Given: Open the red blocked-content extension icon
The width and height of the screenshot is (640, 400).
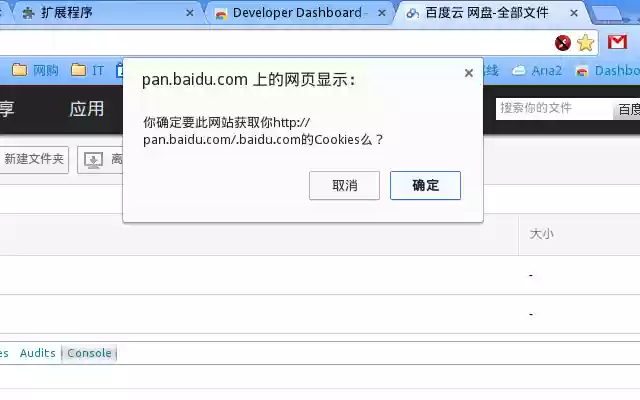Looking at the screenshot, I should coord(563,42).
